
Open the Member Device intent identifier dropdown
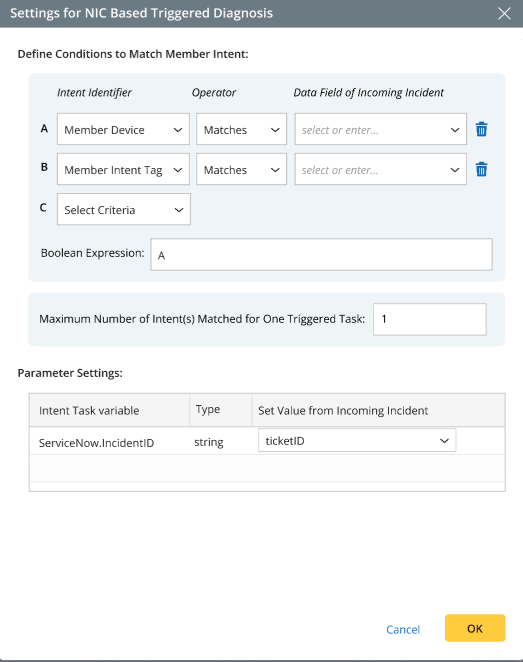[x=123, y=129]
